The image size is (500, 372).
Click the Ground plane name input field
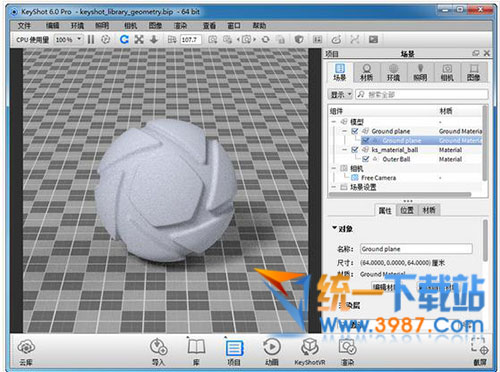pos(416,249)
